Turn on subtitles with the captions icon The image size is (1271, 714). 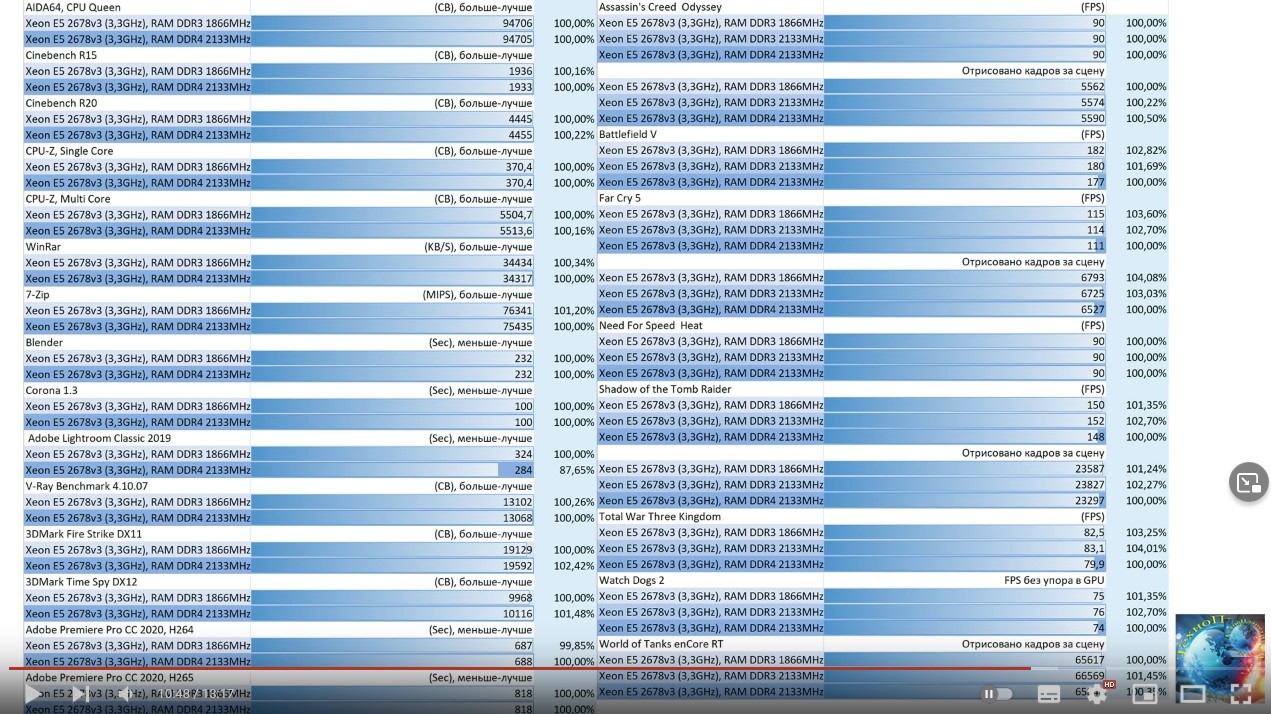[1048, 694]
